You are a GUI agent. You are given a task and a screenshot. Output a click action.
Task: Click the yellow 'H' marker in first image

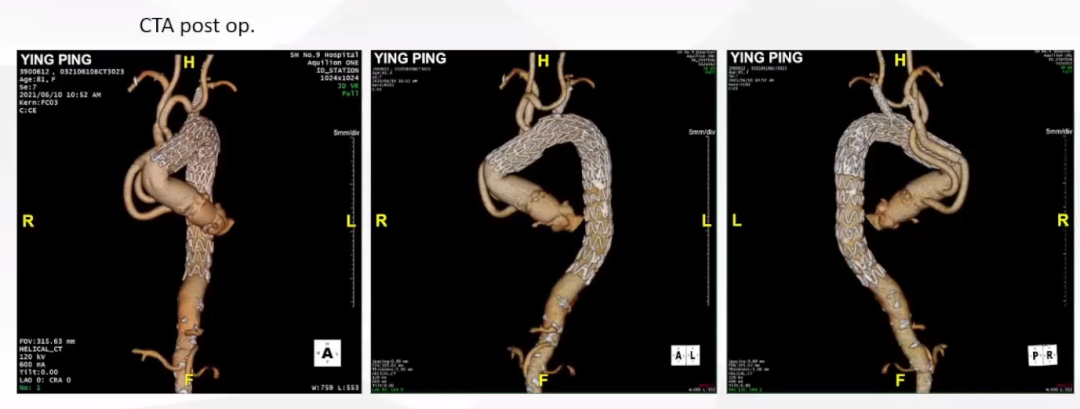[188, 62]
